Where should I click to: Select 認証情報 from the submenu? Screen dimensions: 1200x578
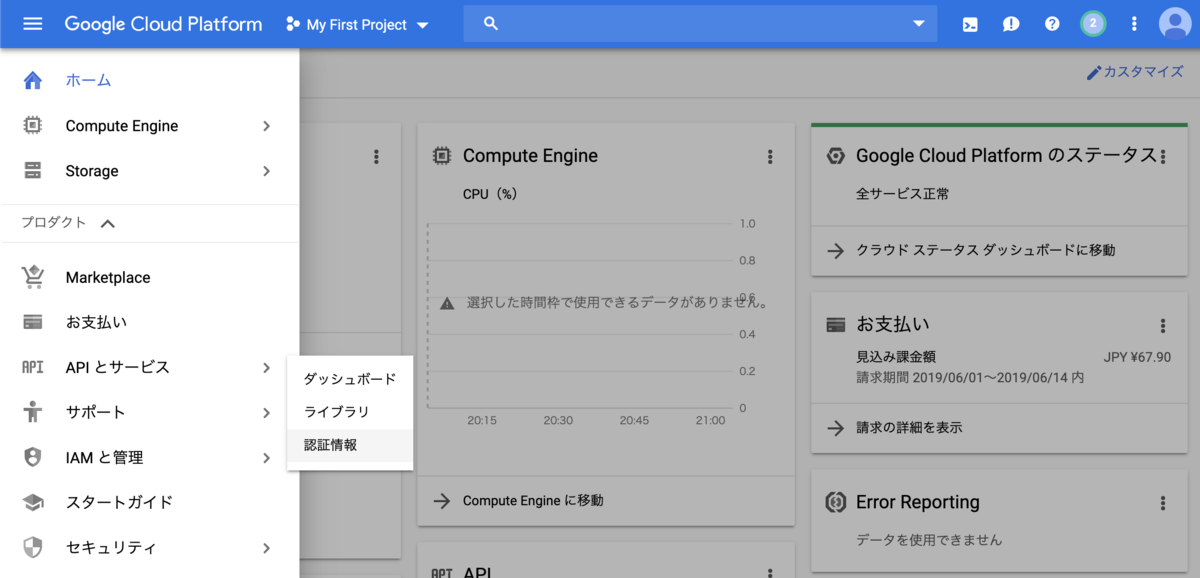pos(350,445)
